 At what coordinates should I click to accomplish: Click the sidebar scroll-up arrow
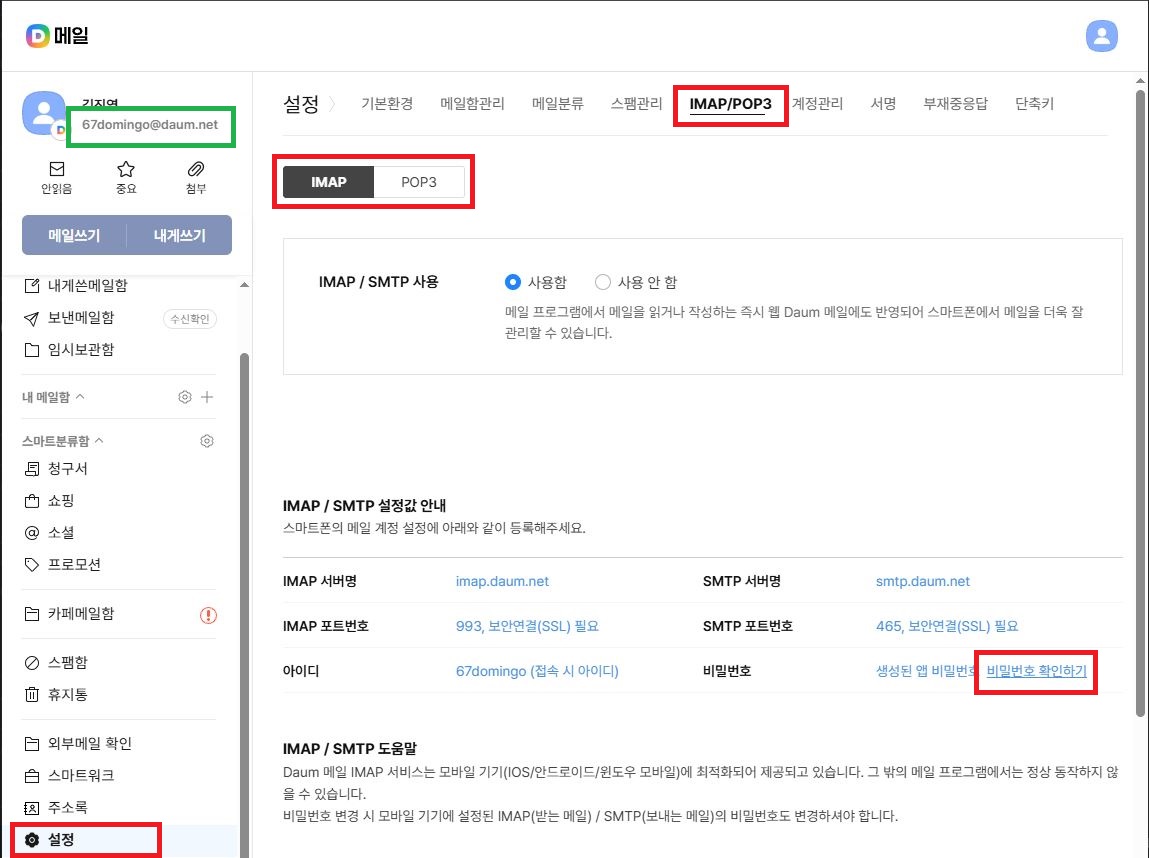tap(245, 285)
